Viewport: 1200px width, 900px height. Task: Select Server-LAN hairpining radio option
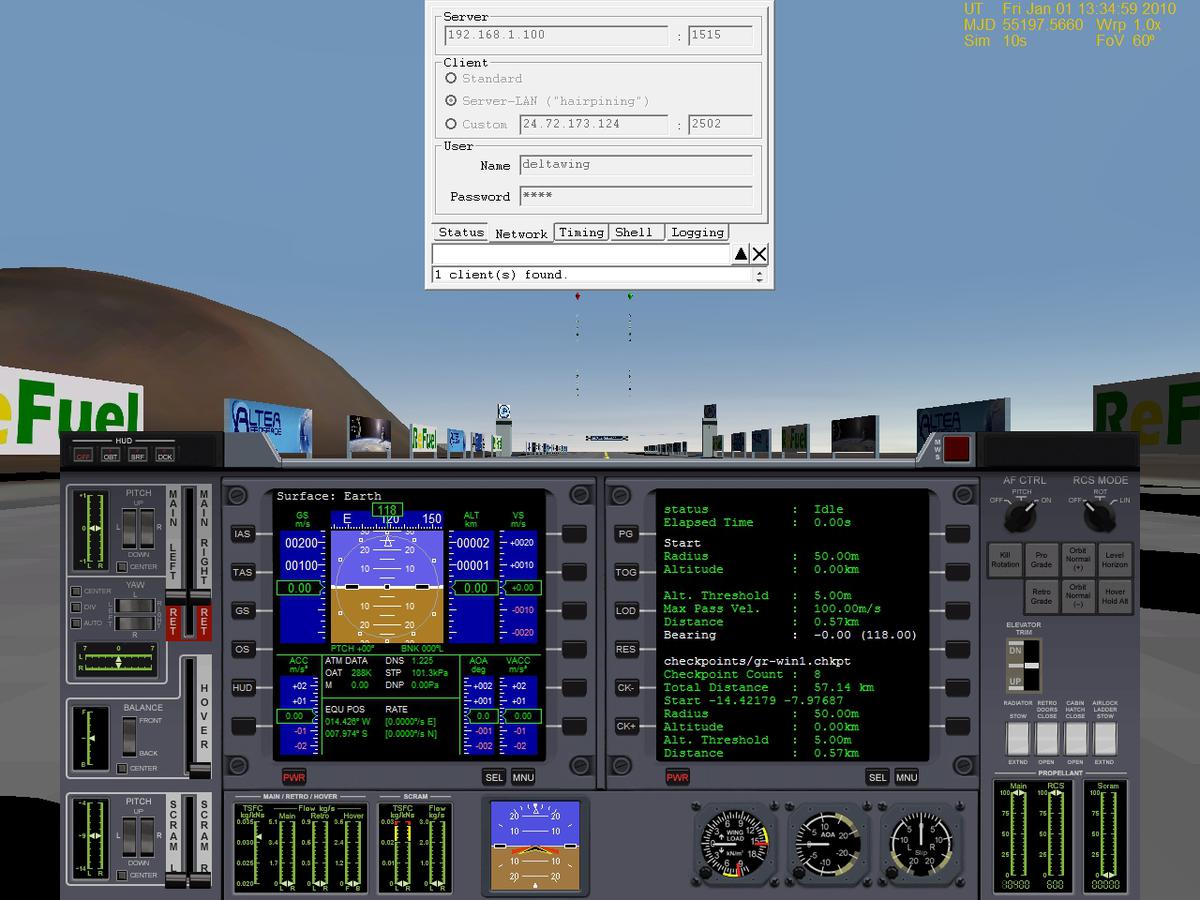[x=451, y=101]
